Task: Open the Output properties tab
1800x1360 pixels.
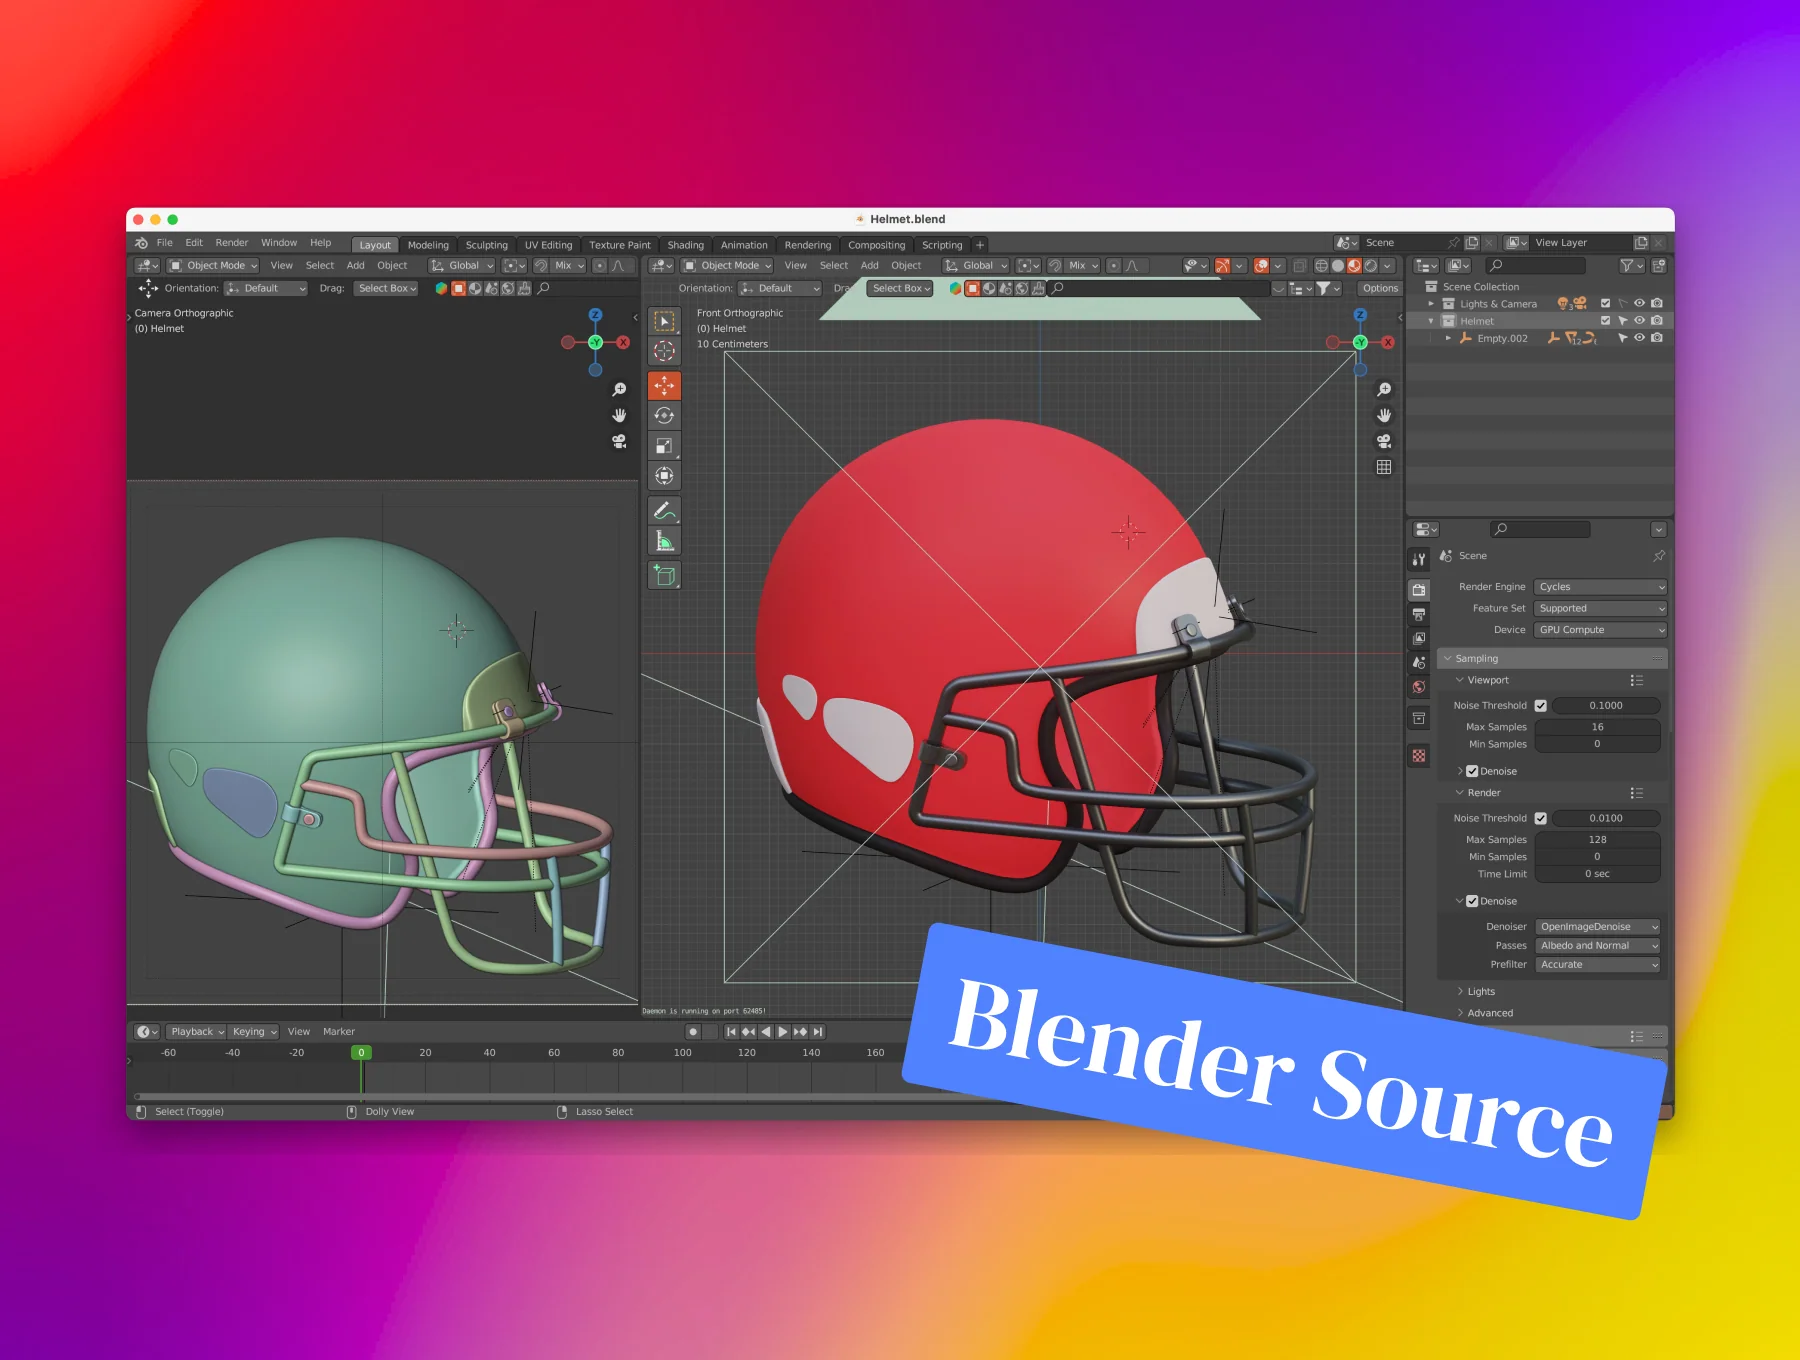Action: click(1419, 614)
